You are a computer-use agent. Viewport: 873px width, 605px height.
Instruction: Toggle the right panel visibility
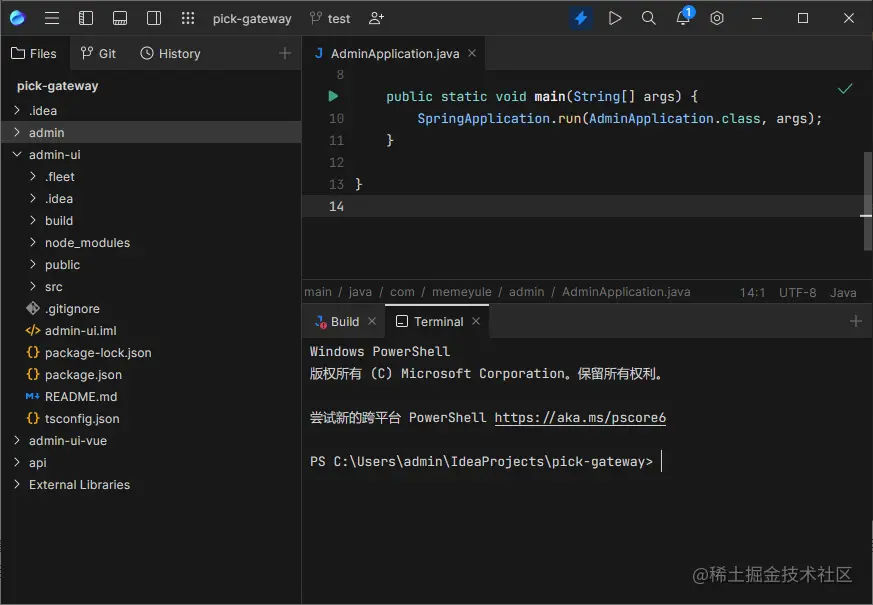click(154, 18)
